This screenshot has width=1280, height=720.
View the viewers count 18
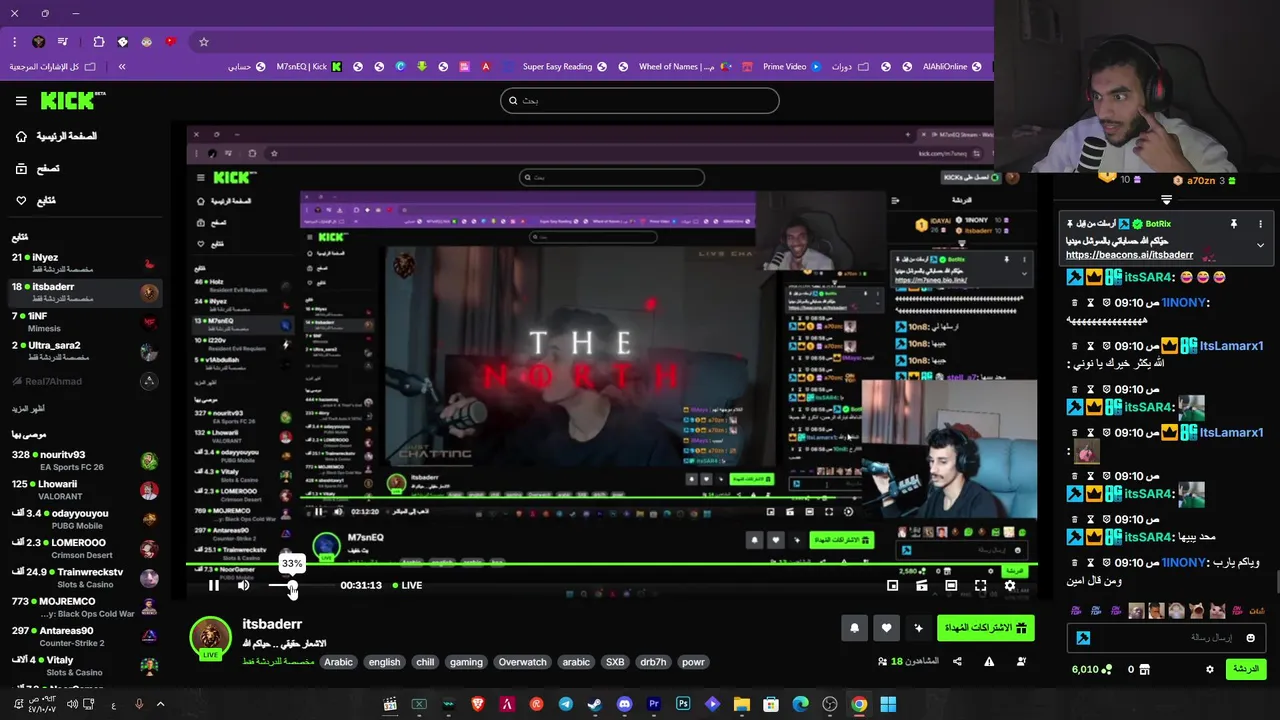[908, 661]
